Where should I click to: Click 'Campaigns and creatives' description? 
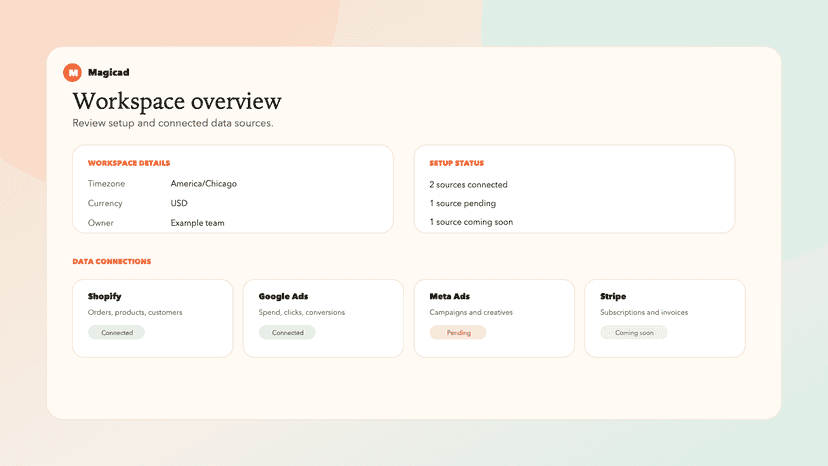(x=471, y=312)
